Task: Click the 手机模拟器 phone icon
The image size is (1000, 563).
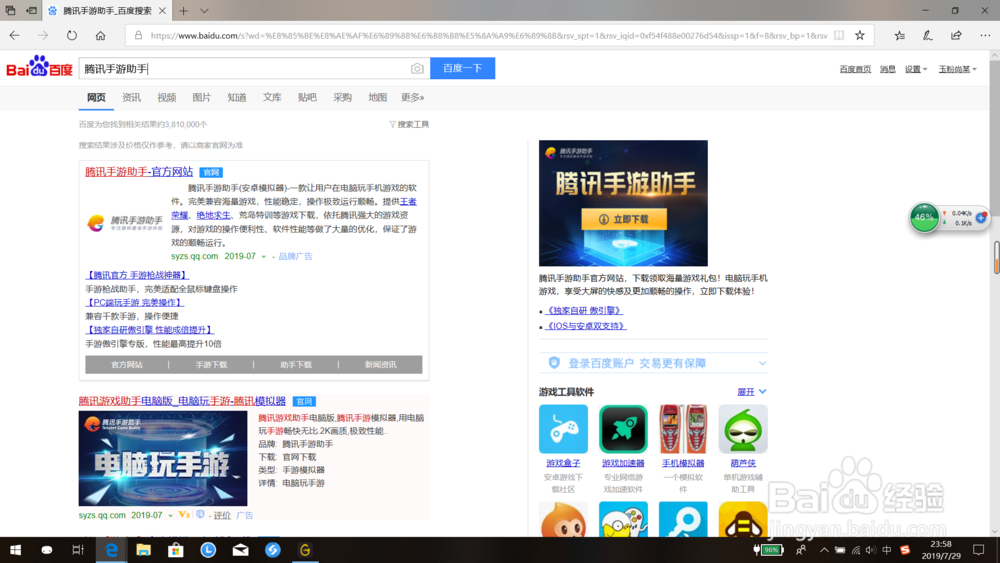Action: point(683,428)
